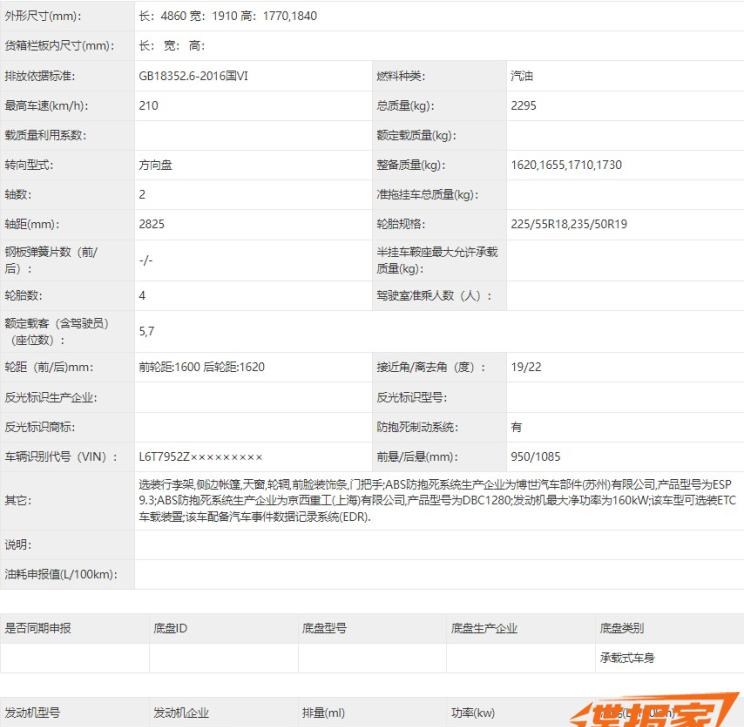Select seating capacity value 5,7
The width and height of the screenshot is (744, 727).
pos(147,331)
